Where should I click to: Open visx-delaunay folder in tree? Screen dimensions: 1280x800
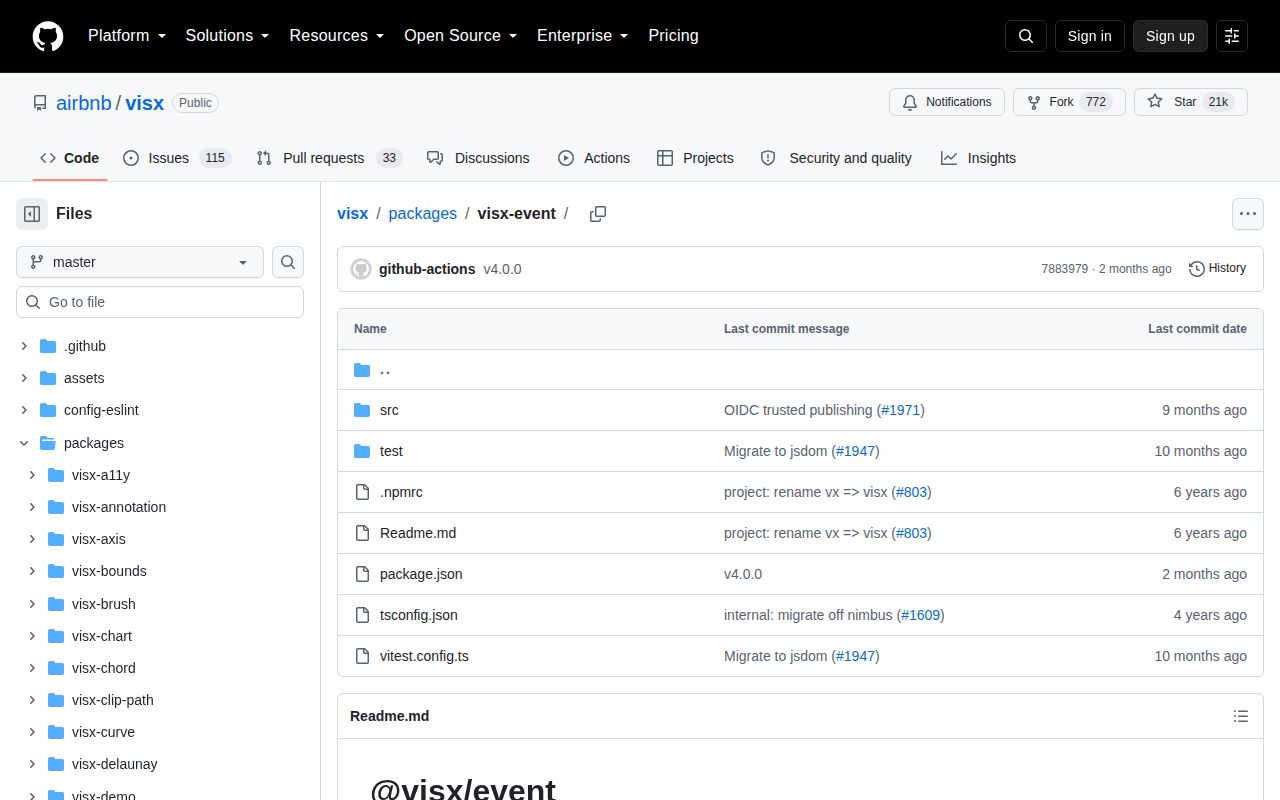115,764
